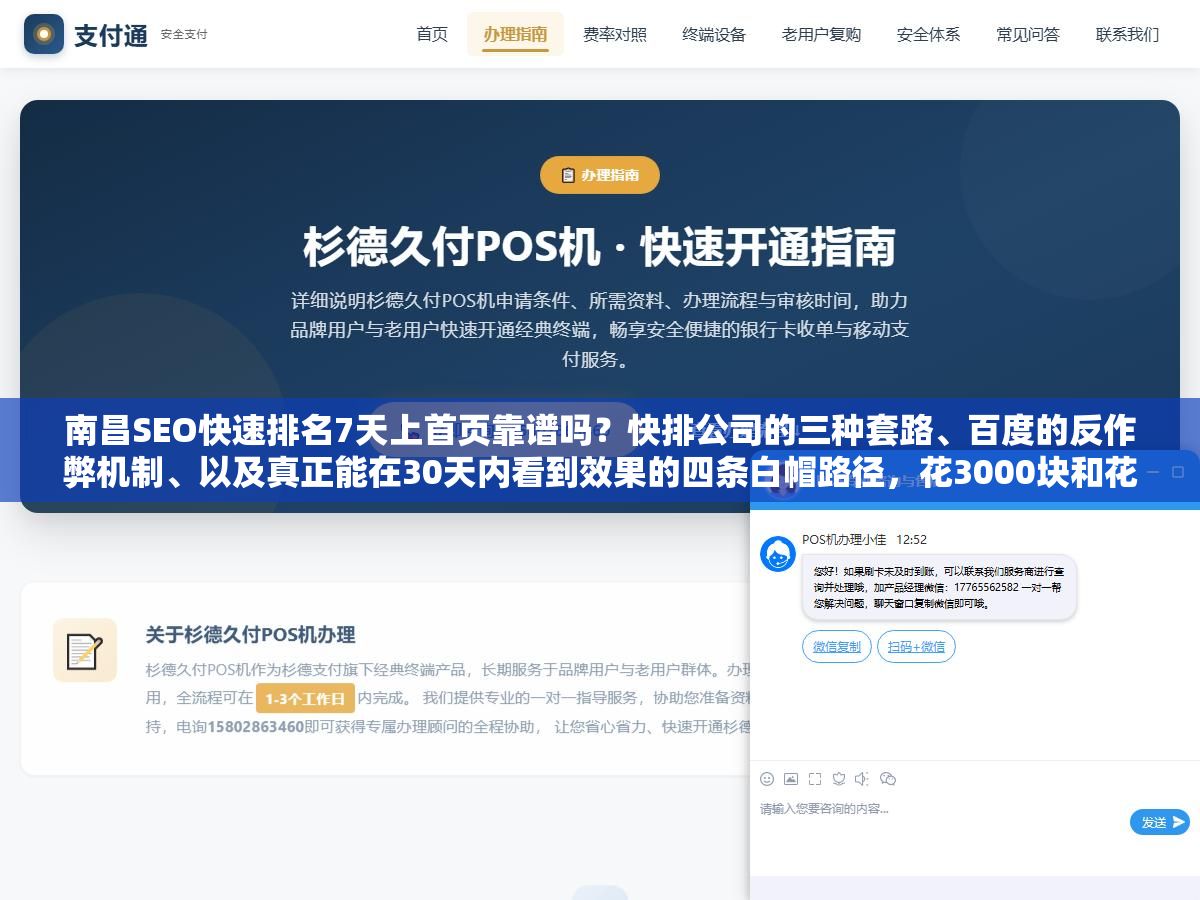This screenshot has height=900, width=1200.
Task: Click the notepad icon beside 关于杉德久付POS机办理
Action: click(85, 650)
